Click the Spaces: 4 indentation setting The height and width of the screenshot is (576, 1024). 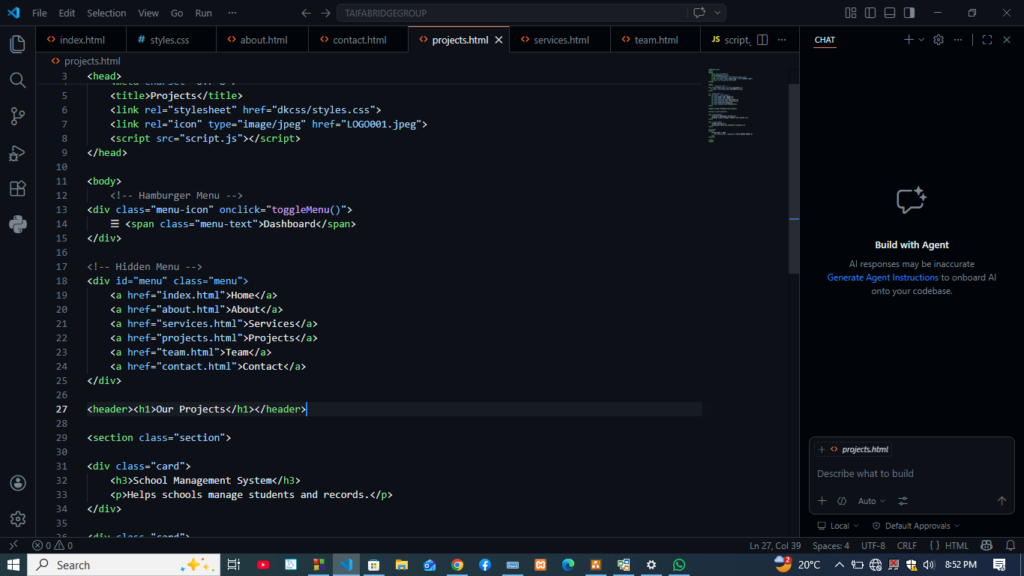click(x=831, y=545)
